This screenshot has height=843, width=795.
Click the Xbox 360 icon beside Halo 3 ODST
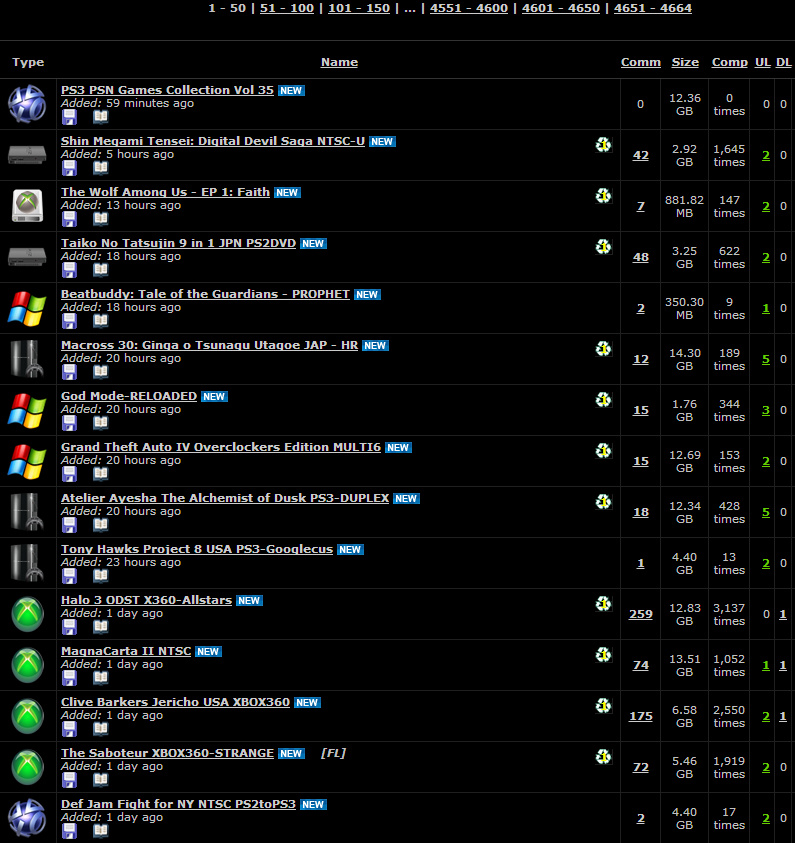27,614
